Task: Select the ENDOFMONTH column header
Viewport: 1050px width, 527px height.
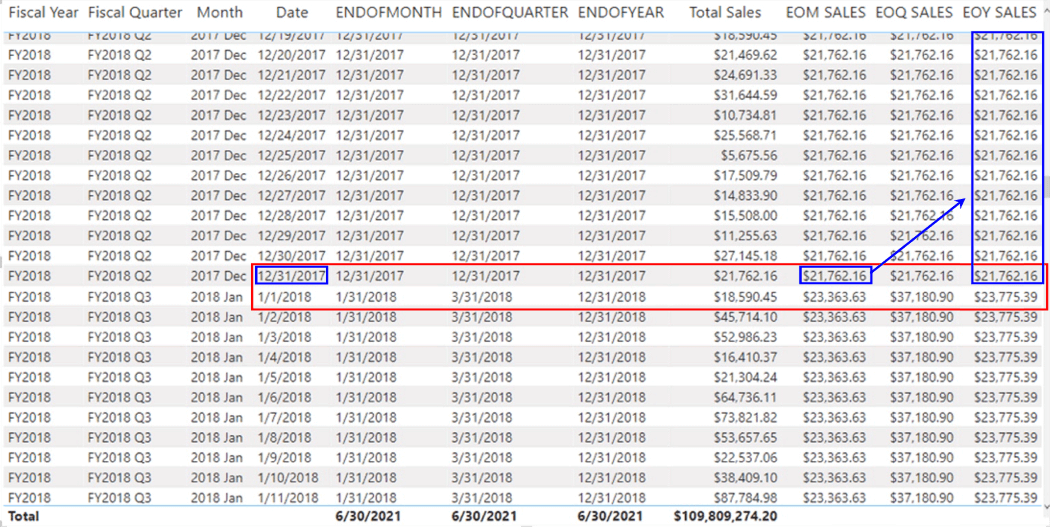Action: tap(388, 13)
